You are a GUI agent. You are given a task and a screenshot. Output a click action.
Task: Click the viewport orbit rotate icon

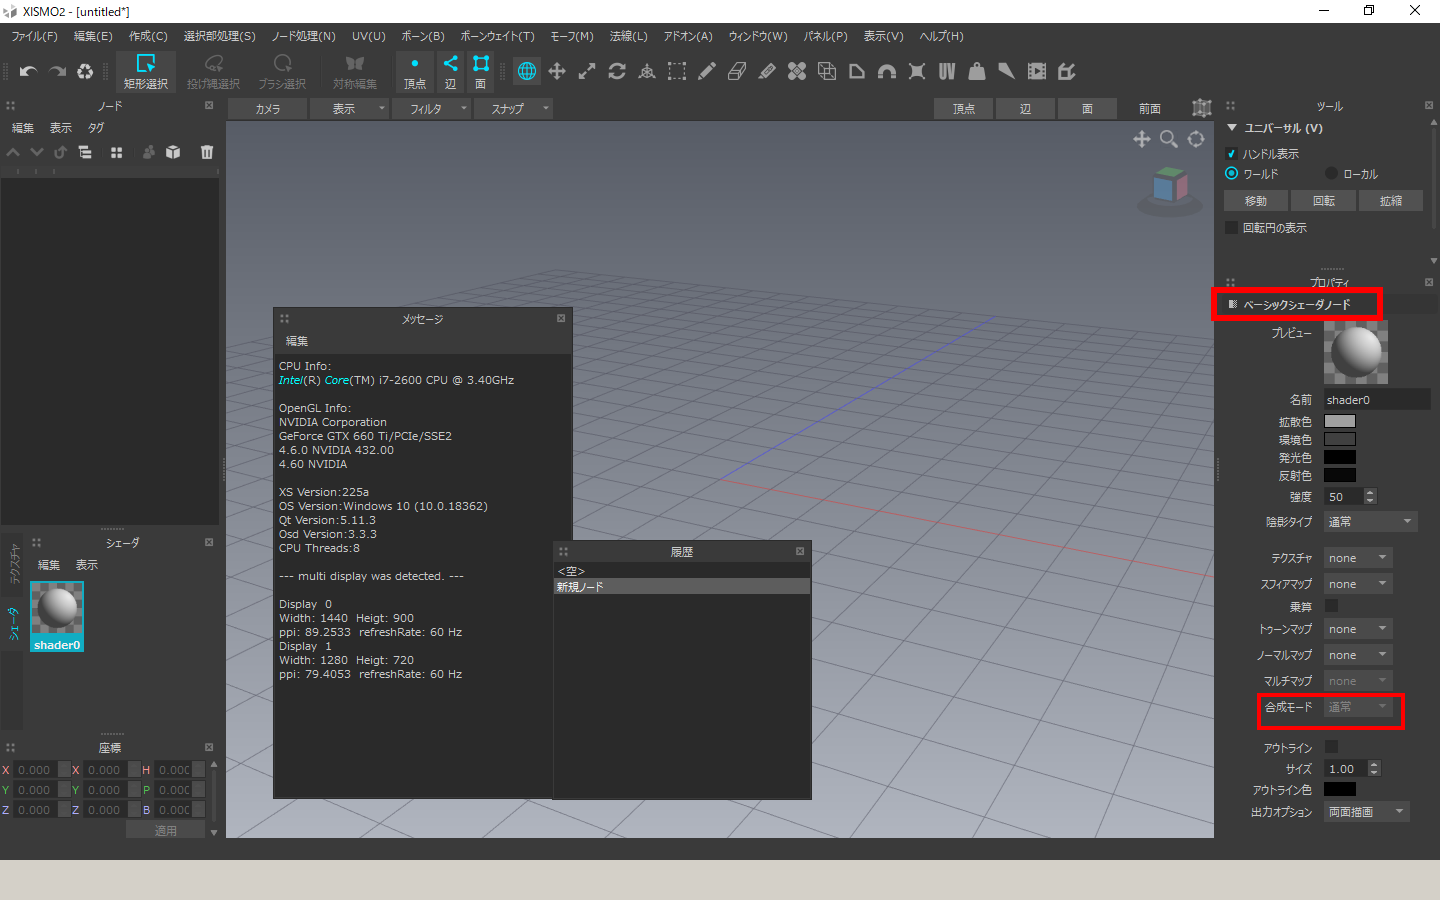click(x=1196, y=139)
